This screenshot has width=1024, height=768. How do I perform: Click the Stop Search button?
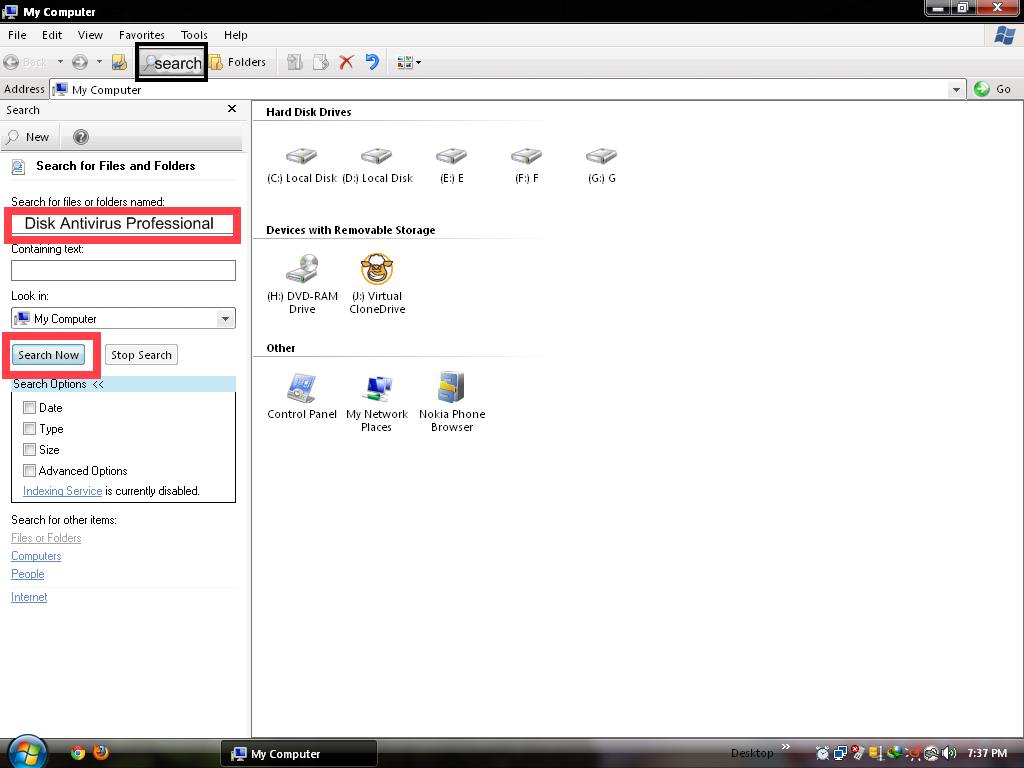coord(141,355)
